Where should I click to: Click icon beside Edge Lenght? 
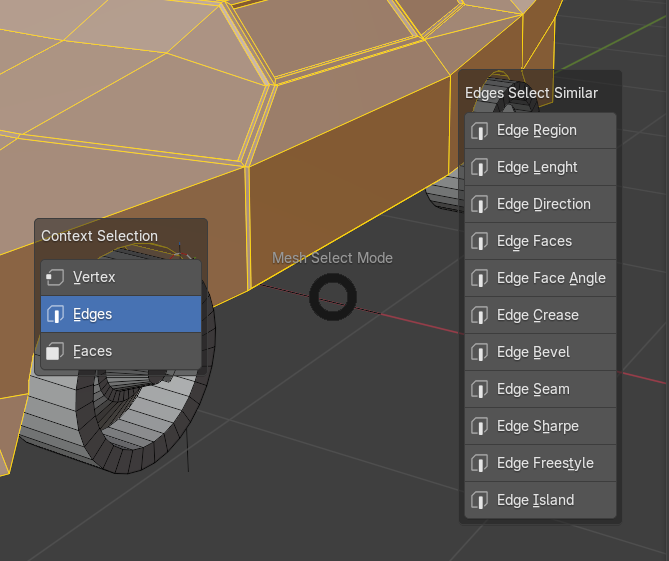[x=479, y=168]
